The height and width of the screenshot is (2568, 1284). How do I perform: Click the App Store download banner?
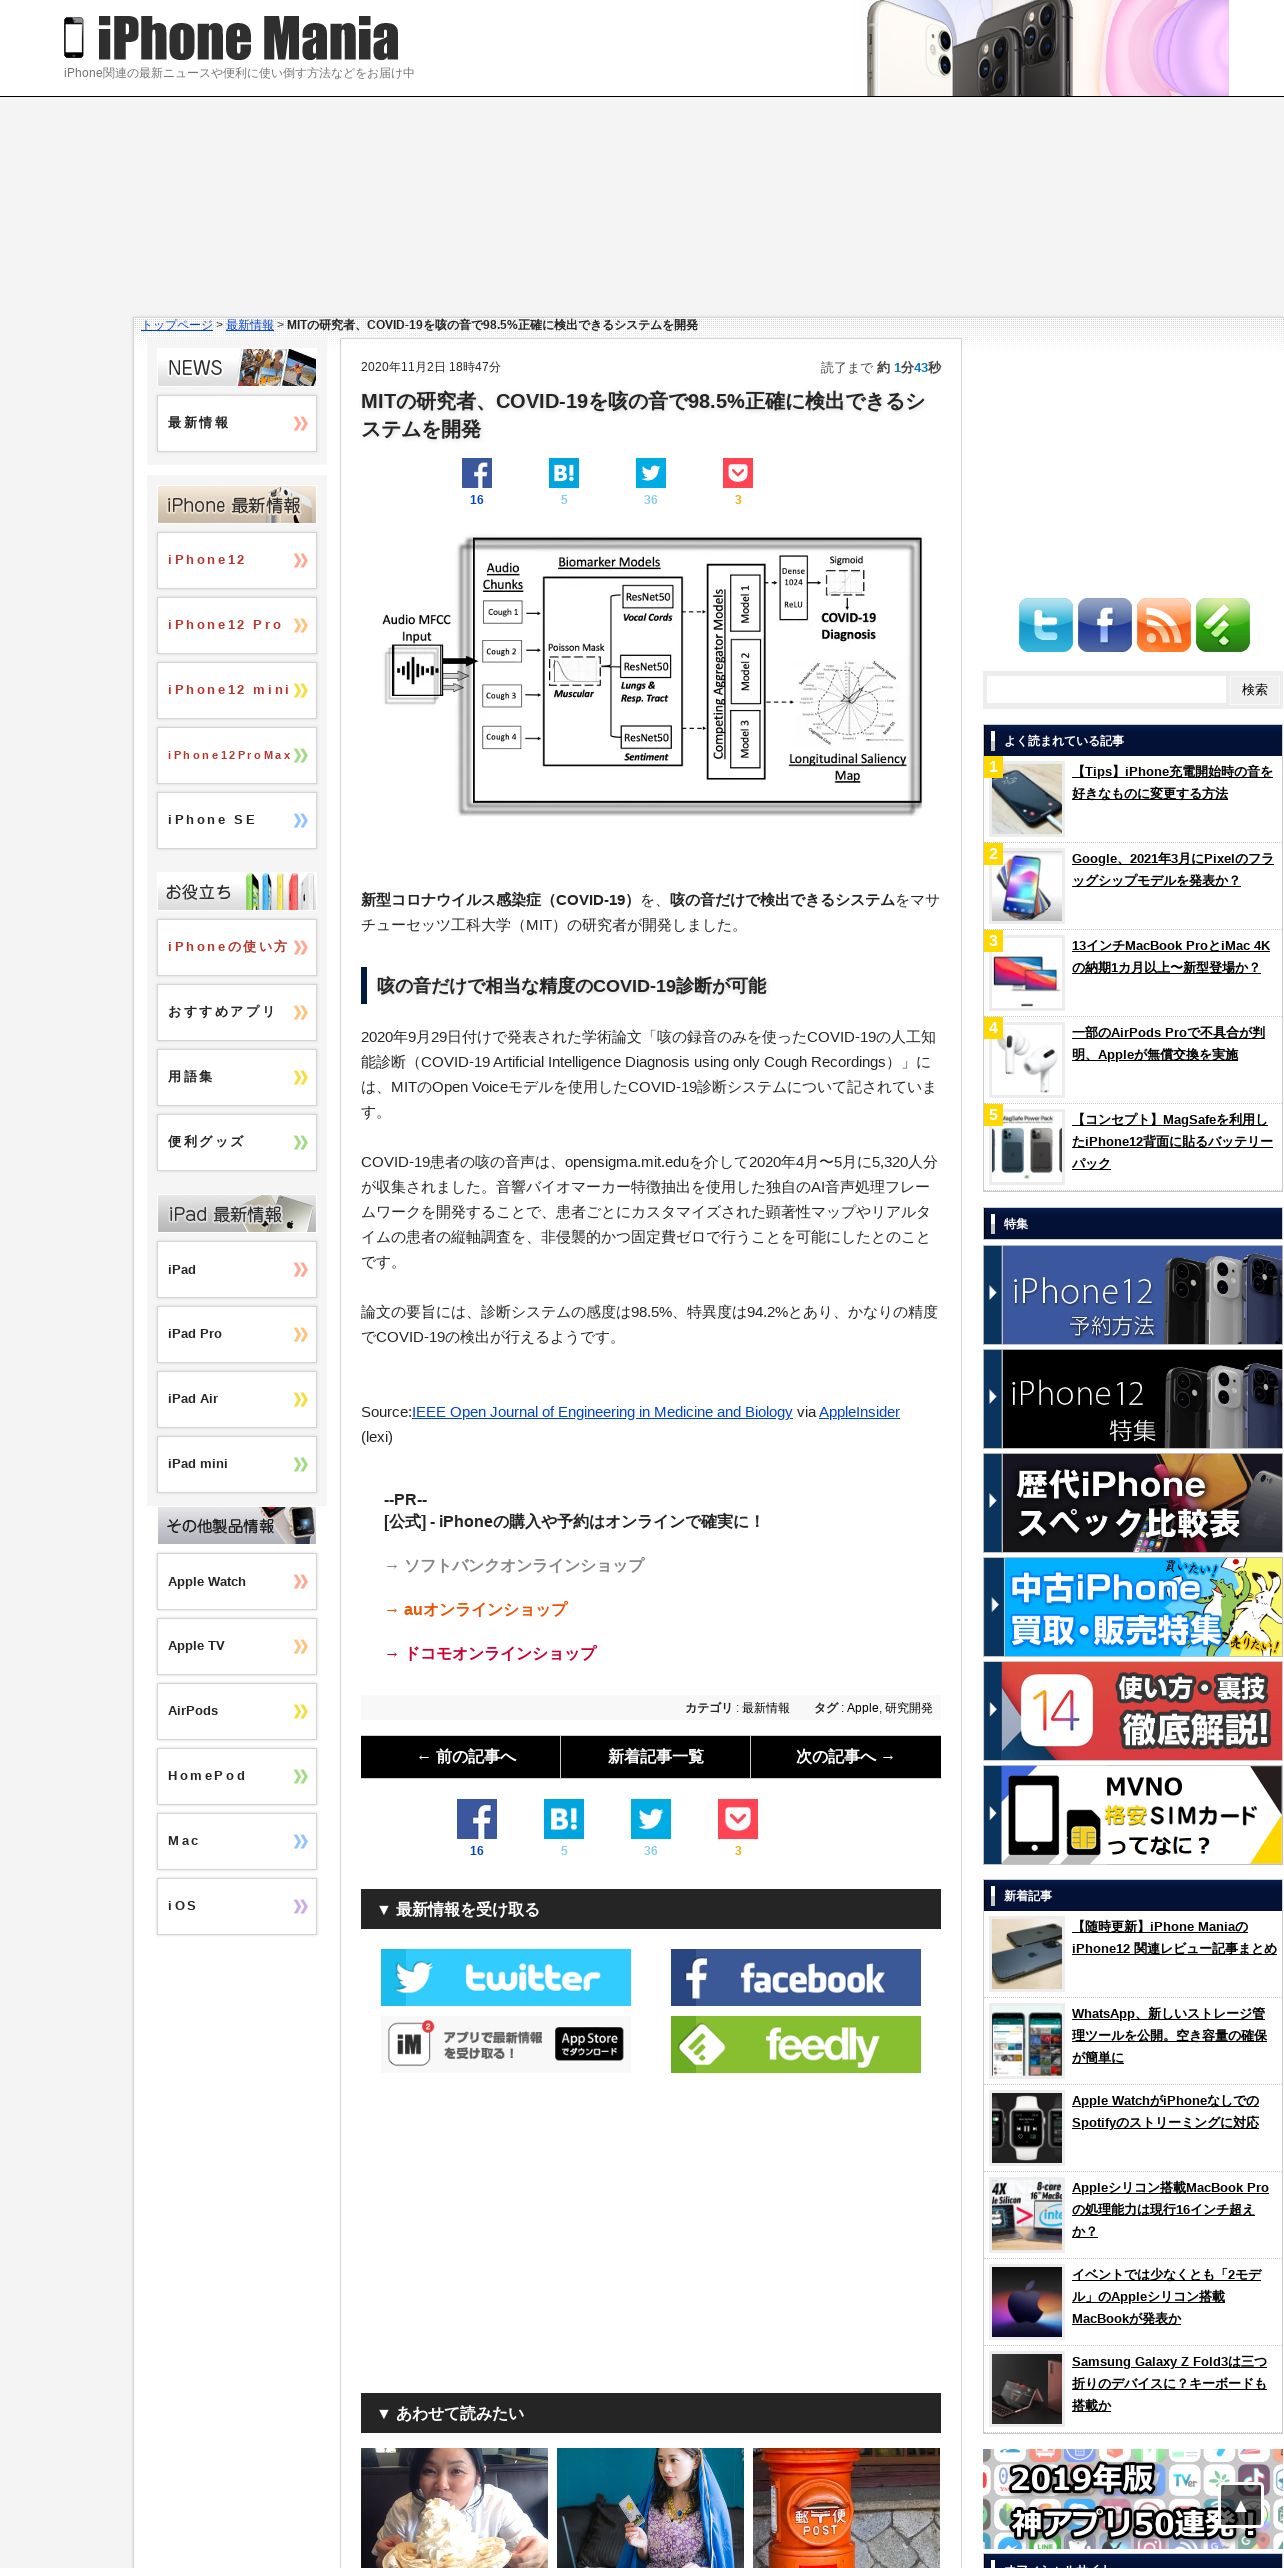[506, 2044]
